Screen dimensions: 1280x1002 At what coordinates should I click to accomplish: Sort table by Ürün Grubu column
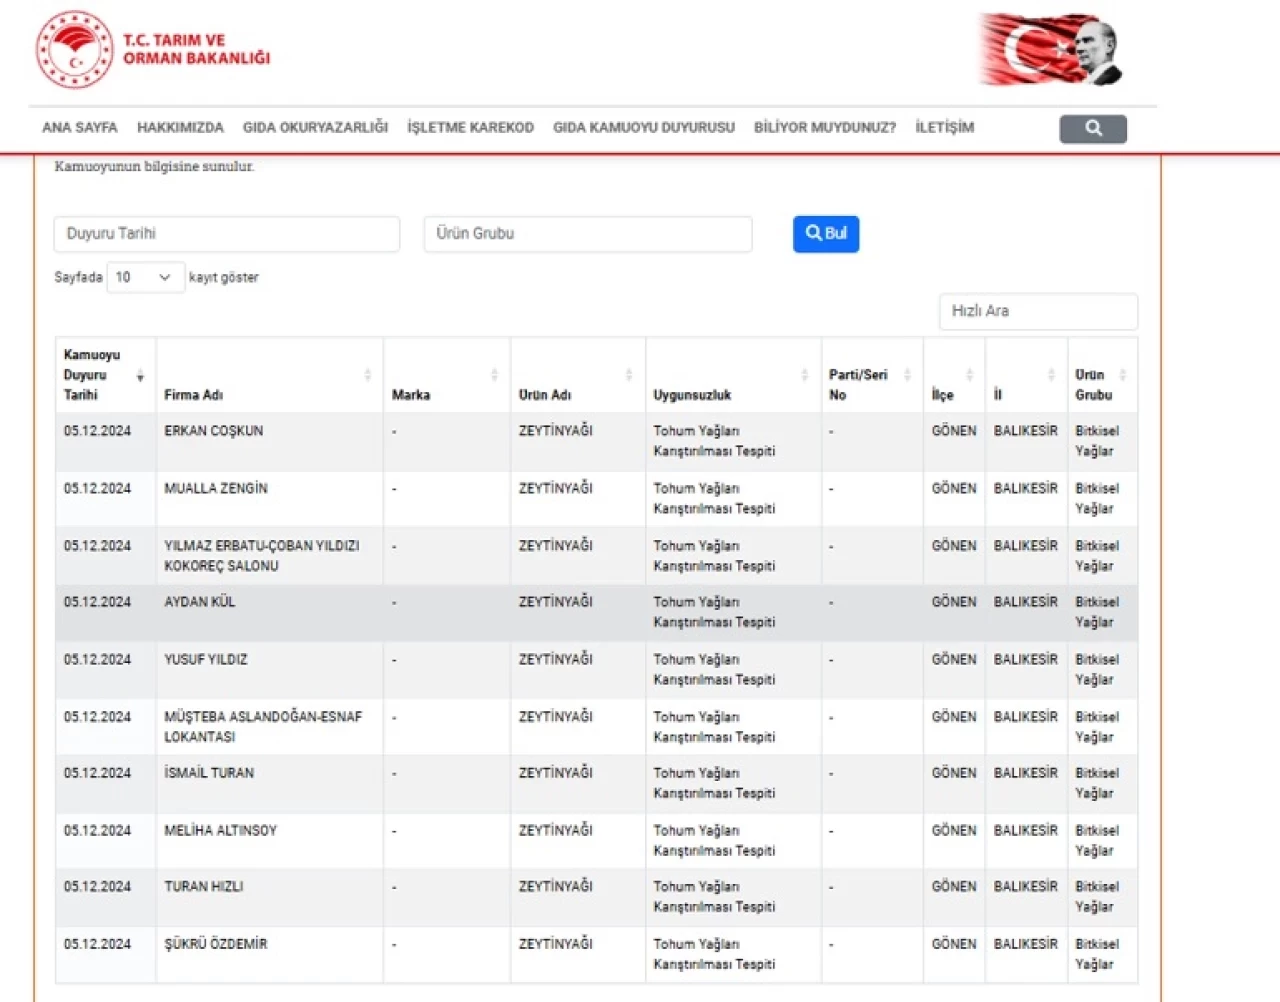(x=1101, y=375)
